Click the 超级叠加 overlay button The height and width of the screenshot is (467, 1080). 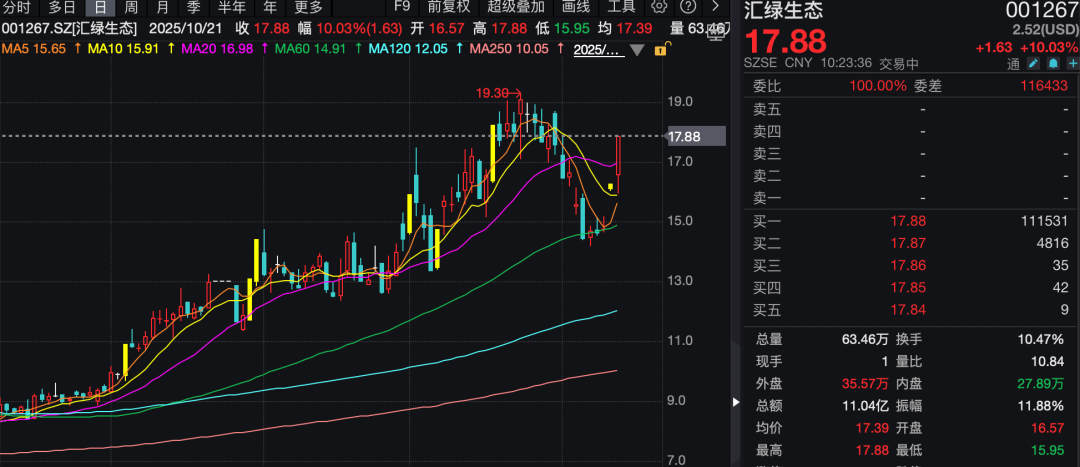point(515,7)
